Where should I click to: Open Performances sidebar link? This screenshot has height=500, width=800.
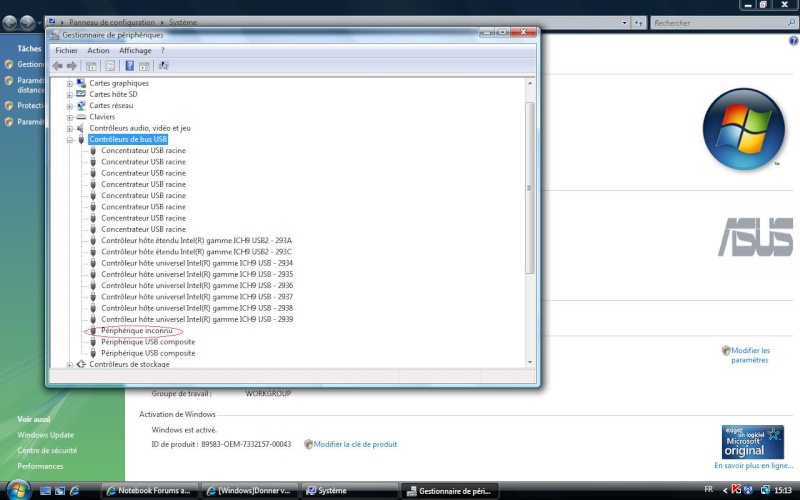[40, 466]
